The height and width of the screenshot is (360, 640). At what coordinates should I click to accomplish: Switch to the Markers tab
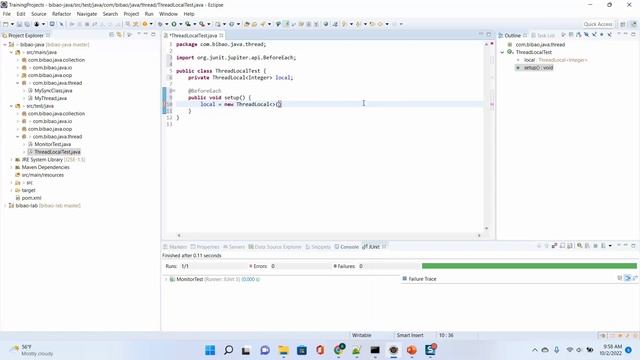tap(175, 247)
